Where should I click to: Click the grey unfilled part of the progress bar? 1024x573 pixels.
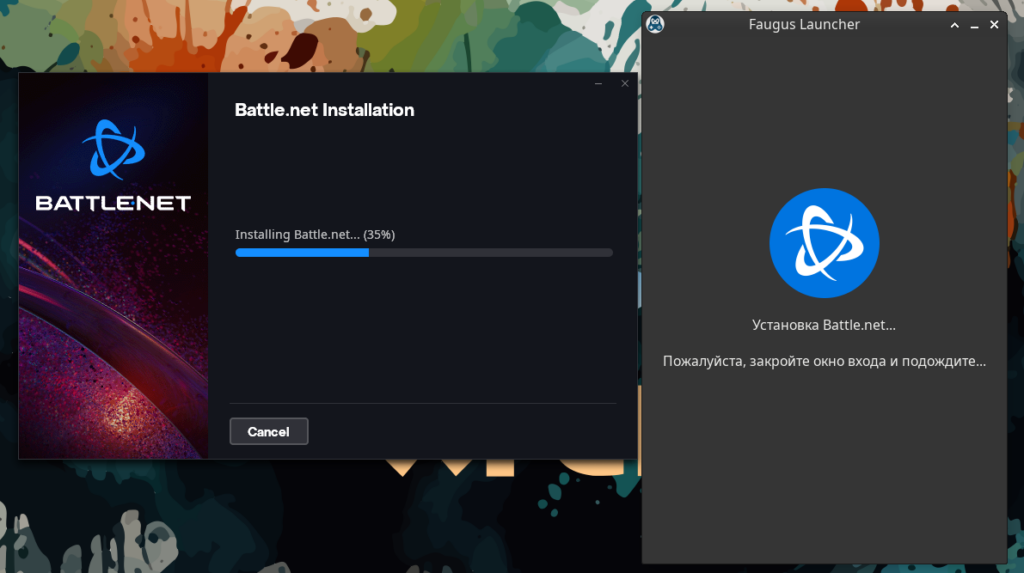click(x=490, y=253)
